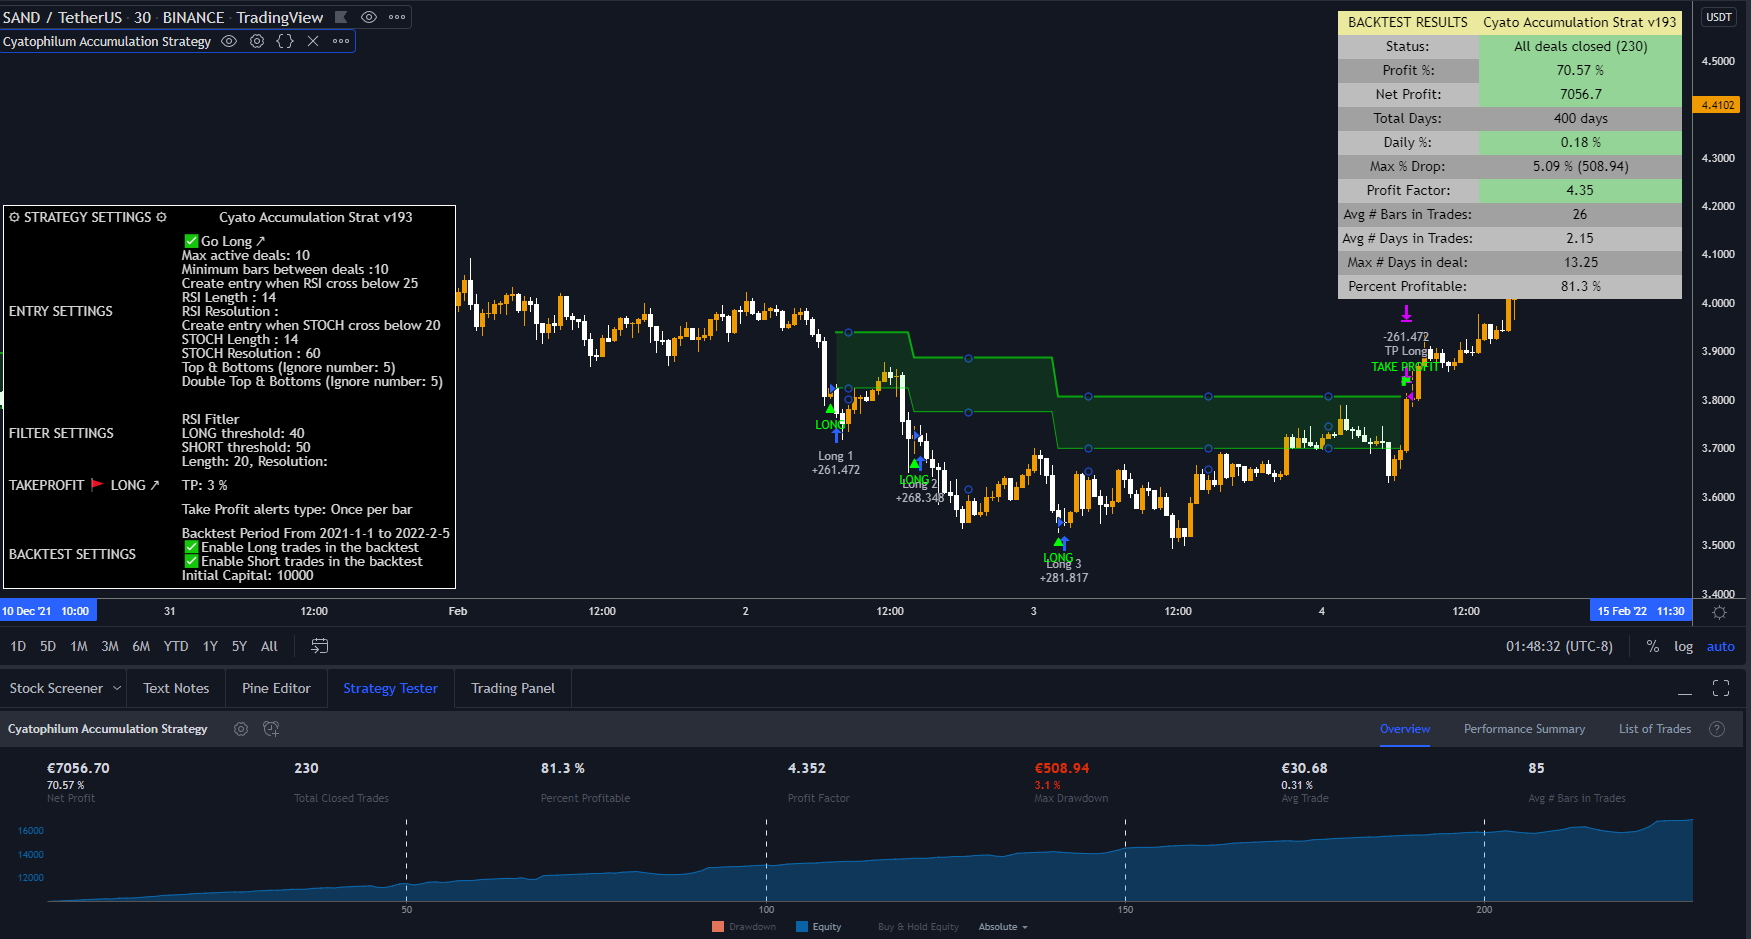This screenshot has width=1751, height=939.
Task: Open the strategy source code curly braces icon
Action: click(285, 41)
